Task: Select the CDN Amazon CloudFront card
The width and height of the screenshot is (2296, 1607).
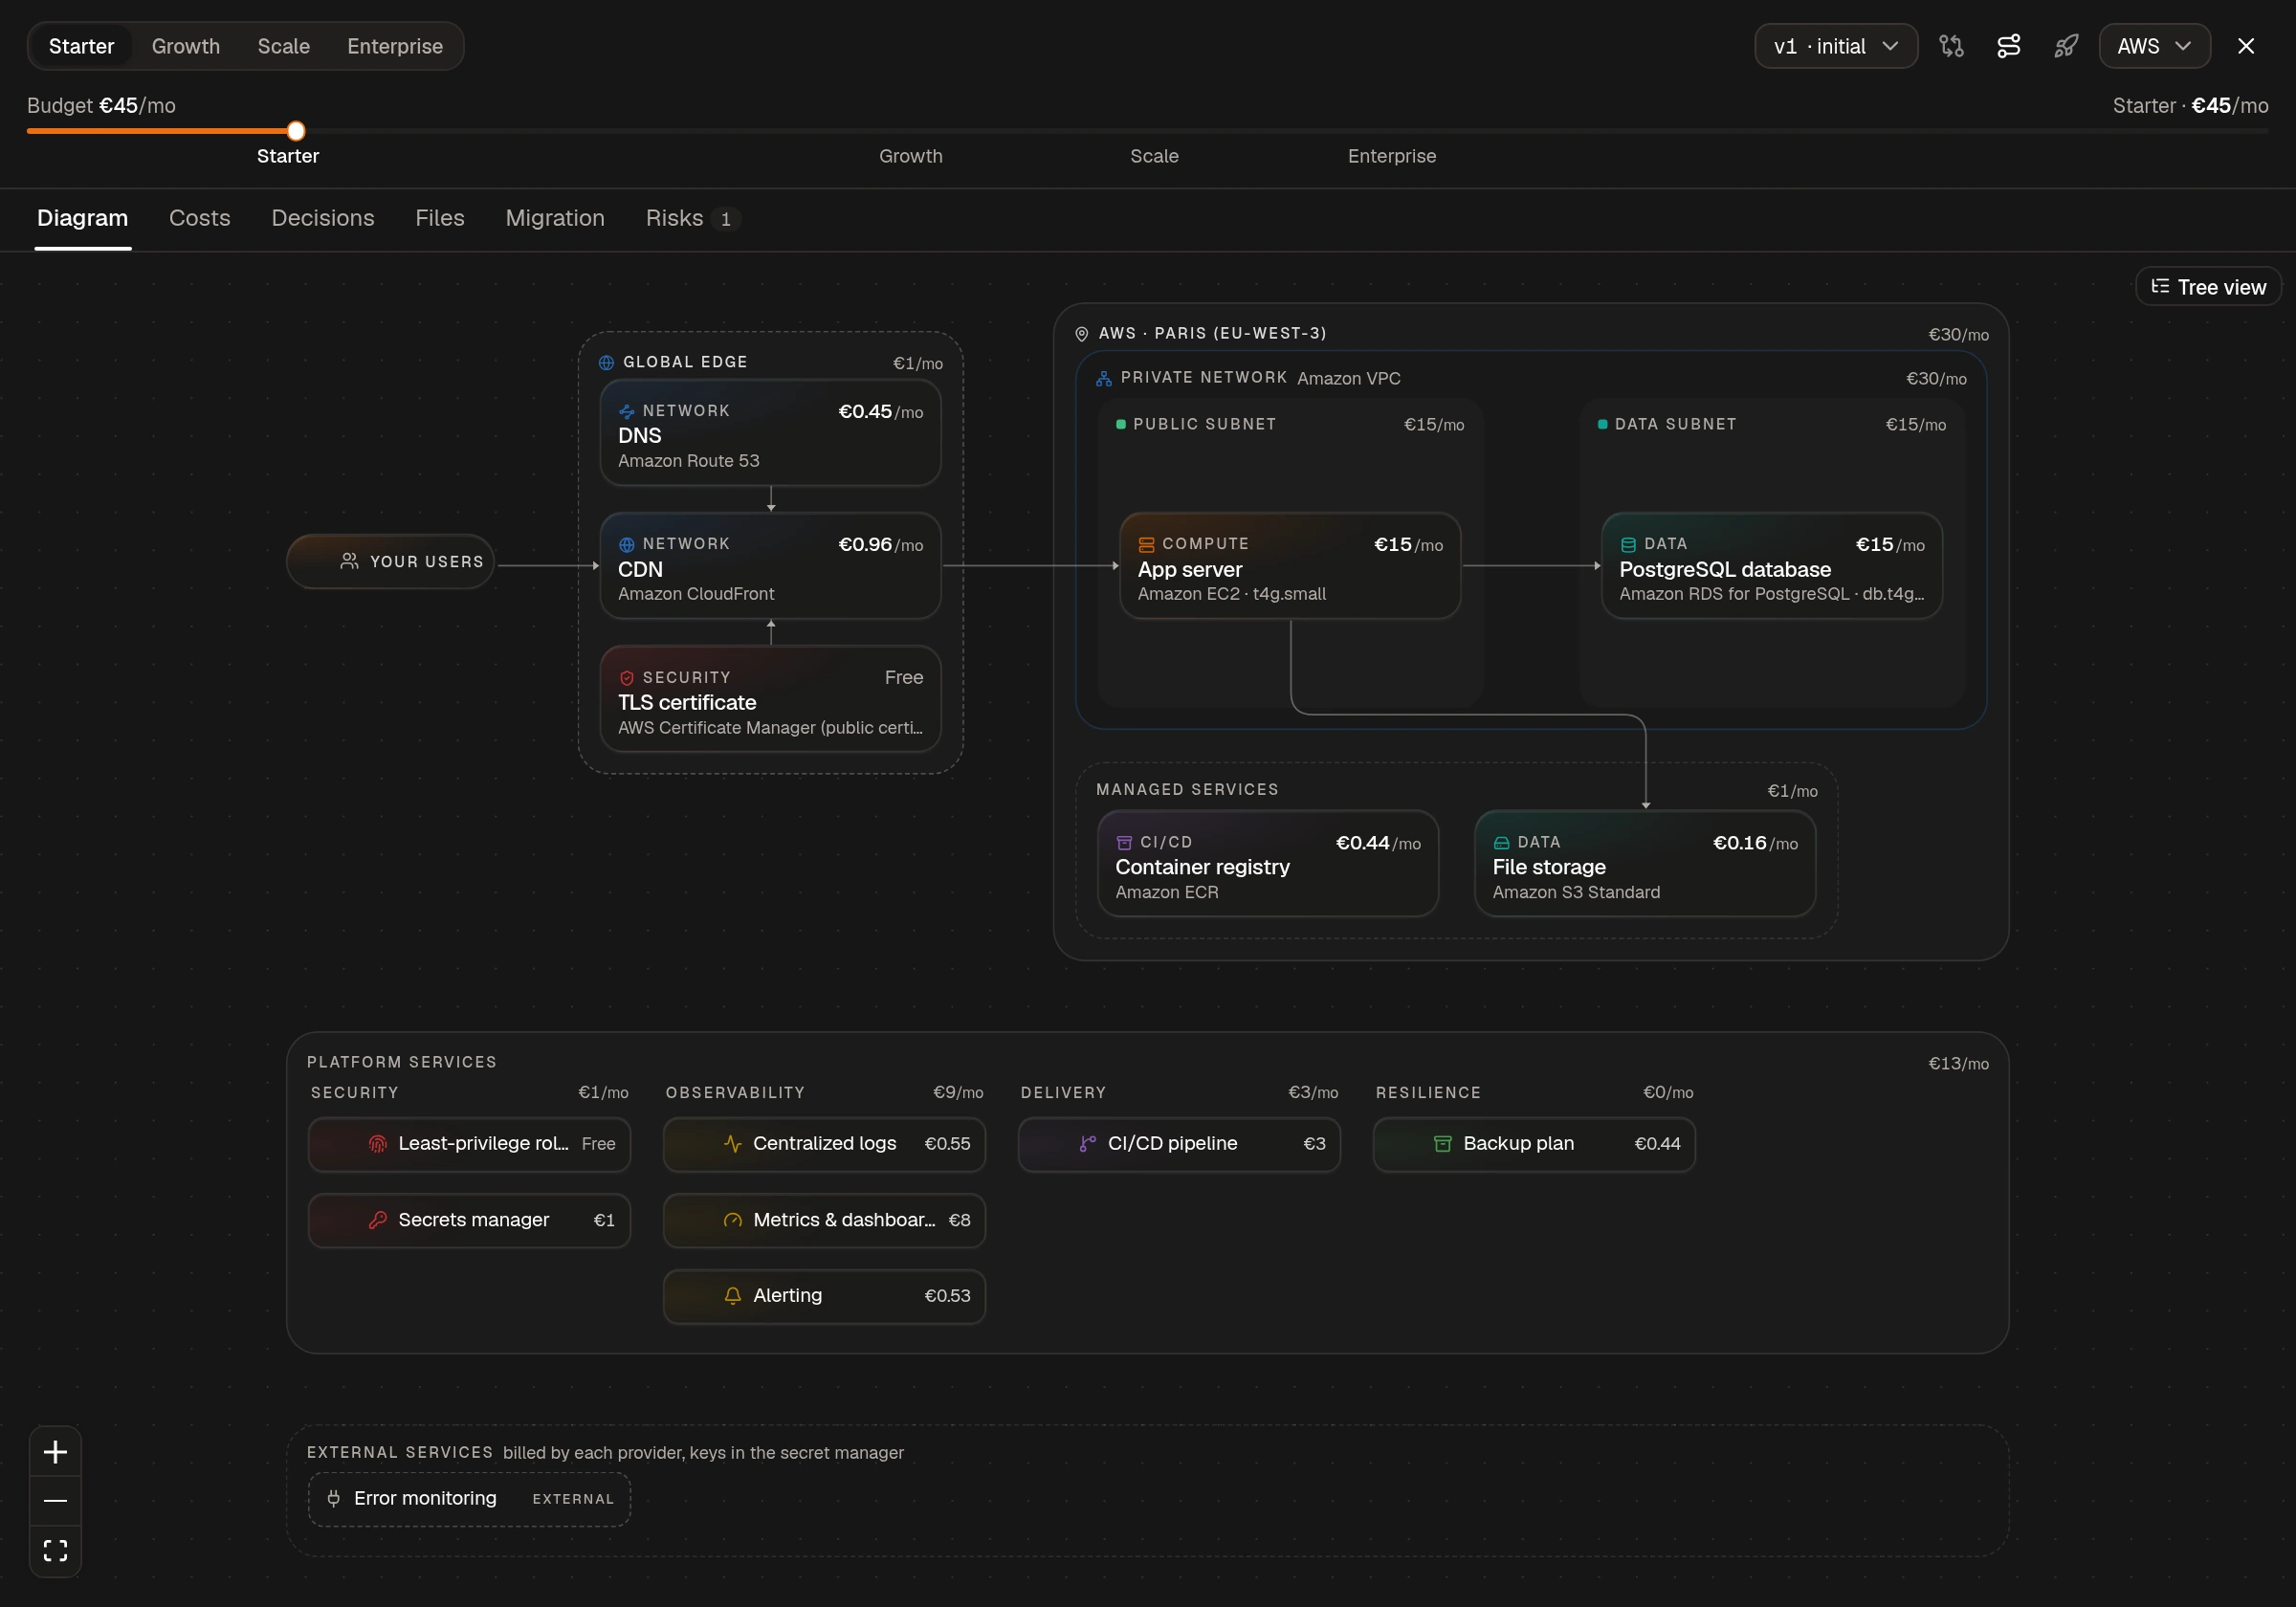Action: [x=770, y=566]
